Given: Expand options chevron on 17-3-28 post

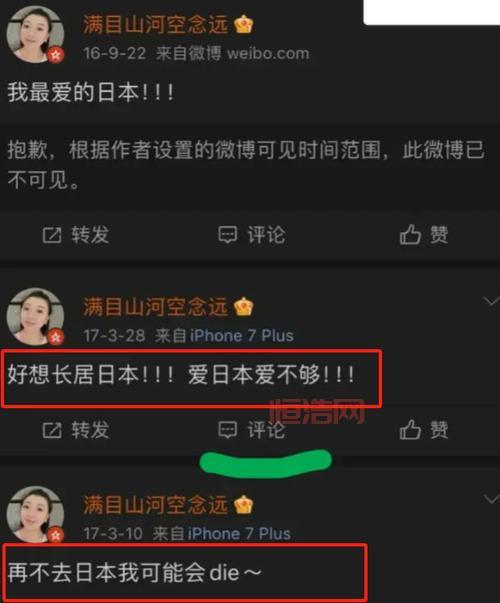Looking at the screenshot, I should pyautogui.click(x=492, y=301).
